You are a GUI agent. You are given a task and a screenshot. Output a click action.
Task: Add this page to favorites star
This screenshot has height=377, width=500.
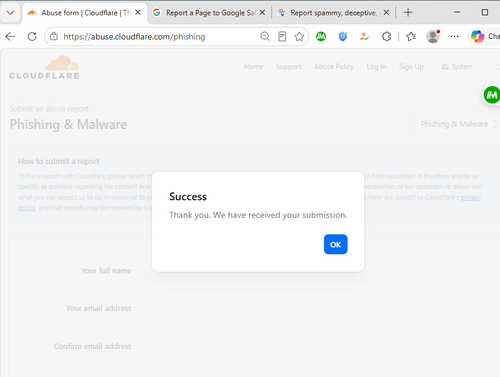point(299,36)
